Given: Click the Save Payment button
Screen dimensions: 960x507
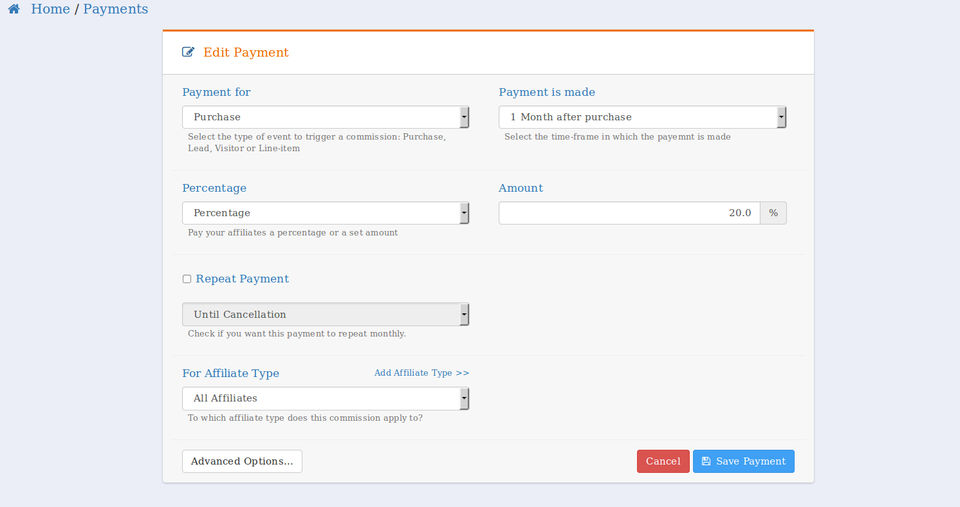Looking at the screenshot, I should [743, 461].
